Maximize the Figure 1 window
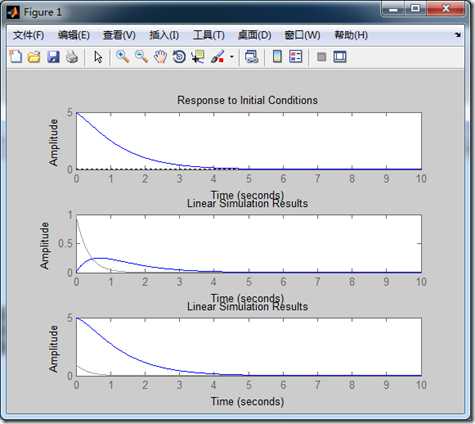 pos(415,9)
